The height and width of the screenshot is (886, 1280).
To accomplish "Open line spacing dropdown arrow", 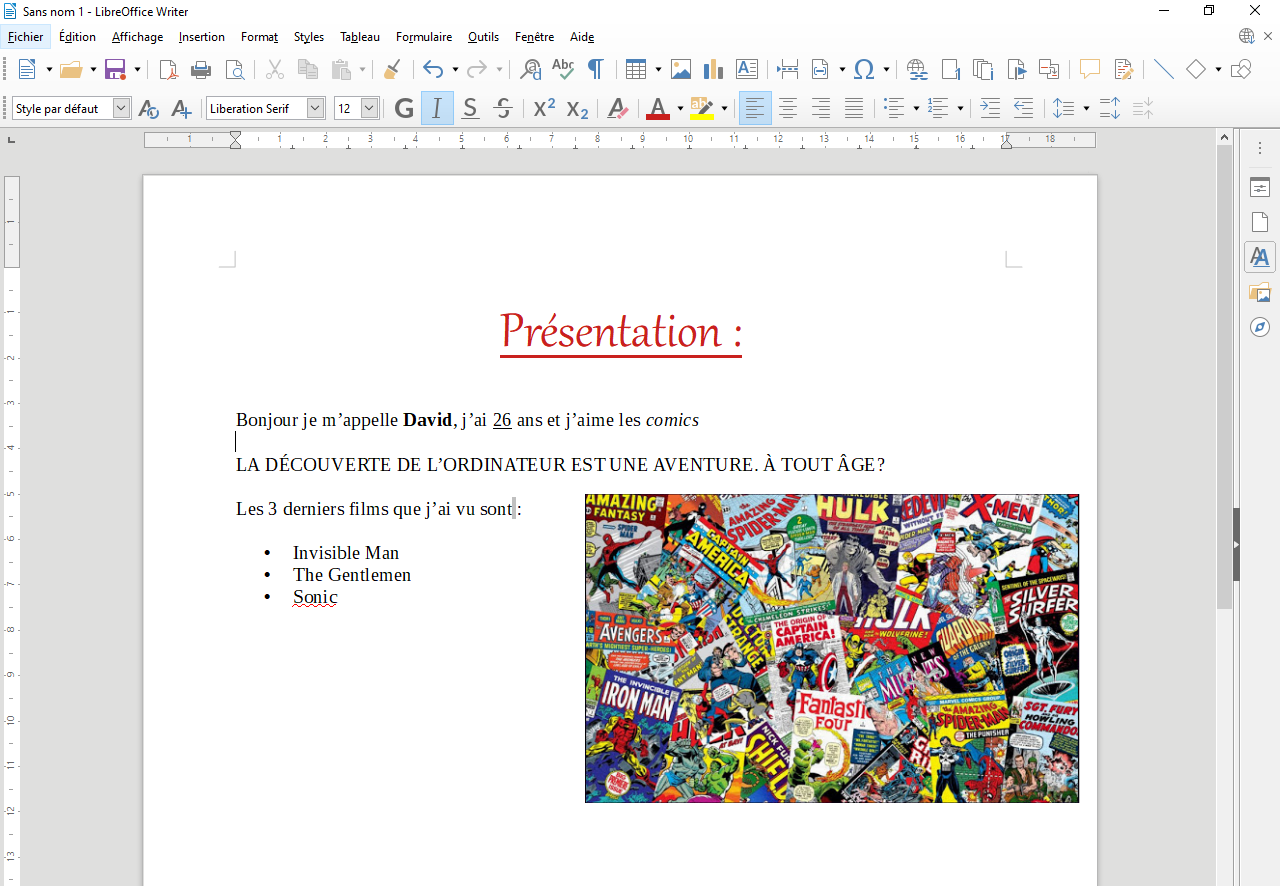I will [1086, 108].
